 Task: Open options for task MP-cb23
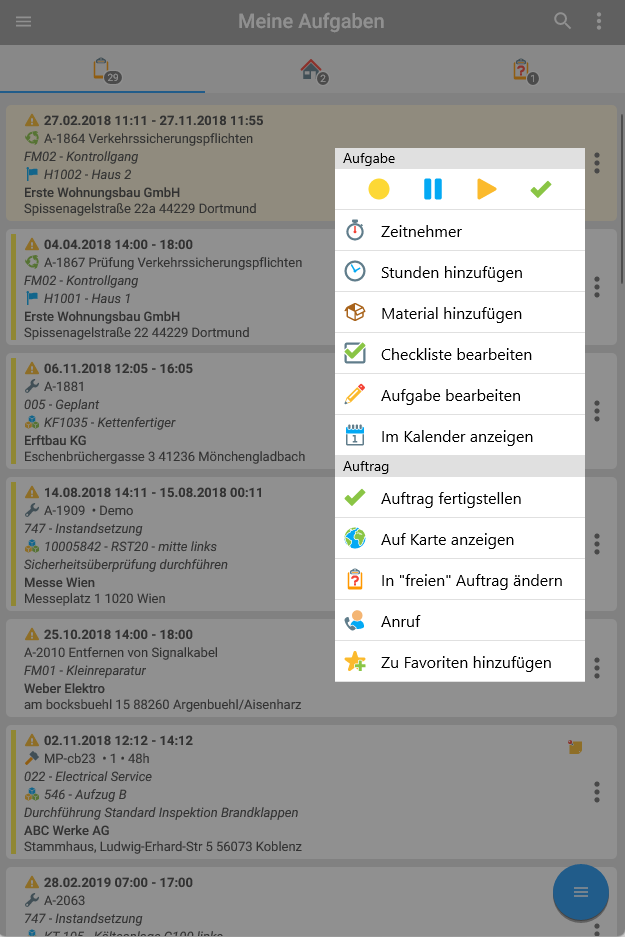click(x=596, y=792)
